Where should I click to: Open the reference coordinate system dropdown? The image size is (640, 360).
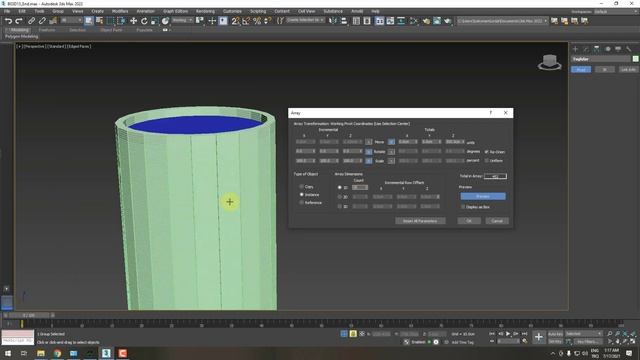click(x=182, y=20)
